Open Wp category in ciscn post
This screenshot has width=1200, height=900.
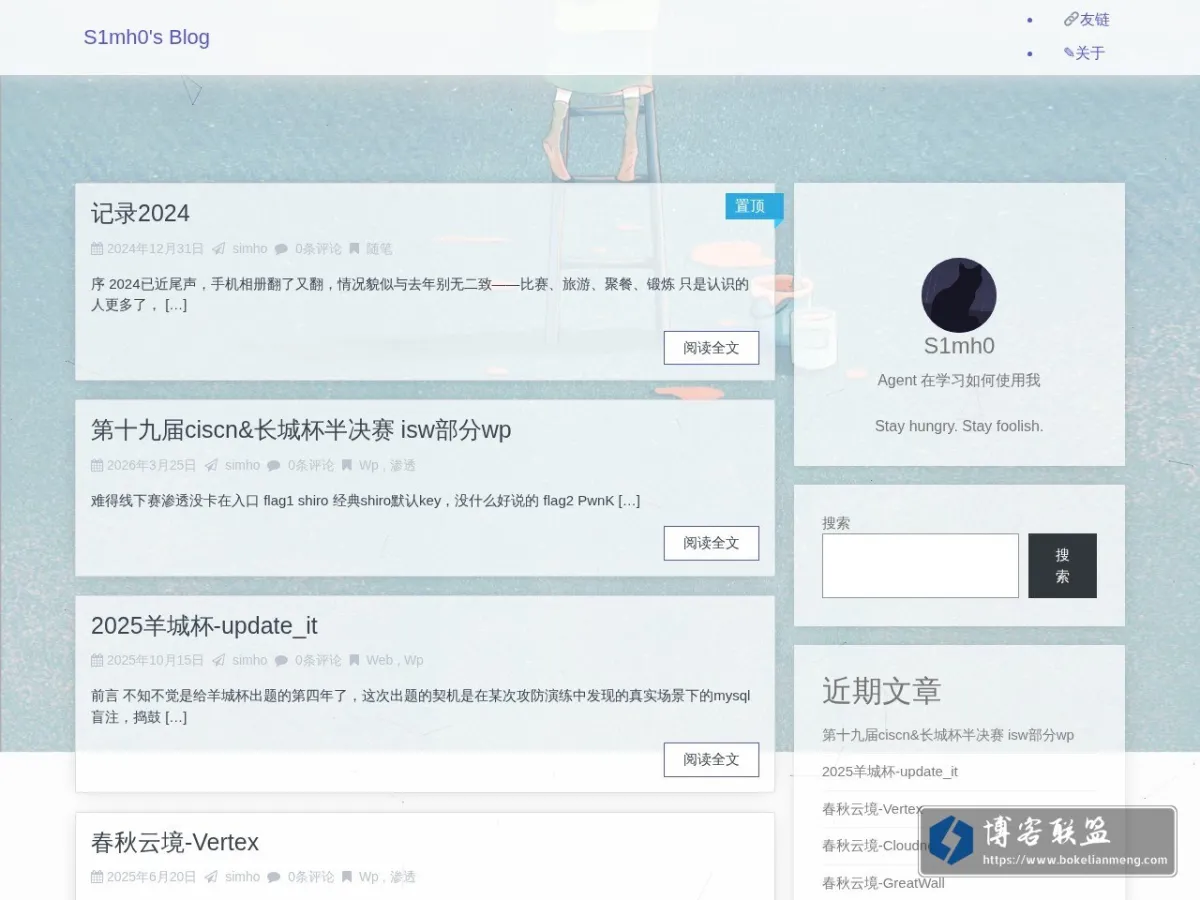point(369,465)
